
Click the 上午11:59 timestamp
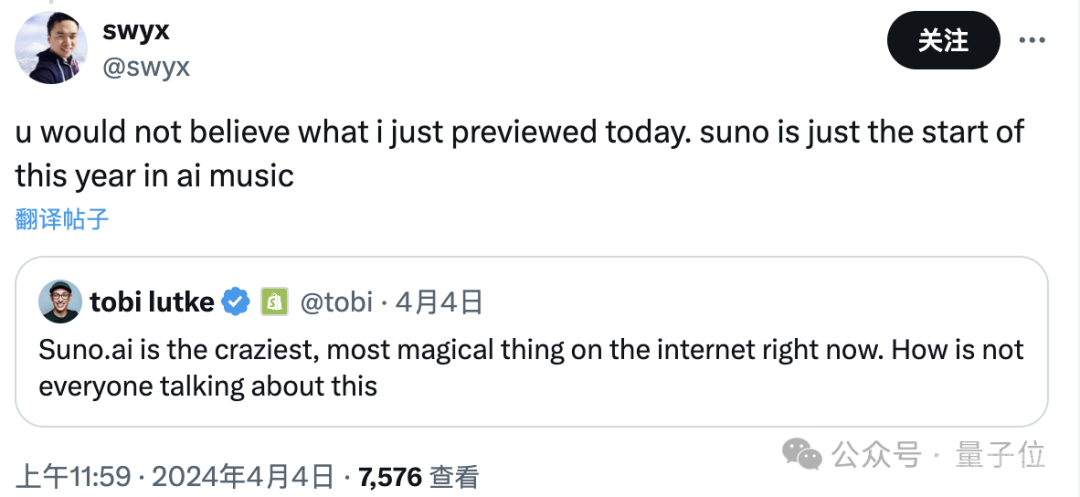[x=73, y=476]
